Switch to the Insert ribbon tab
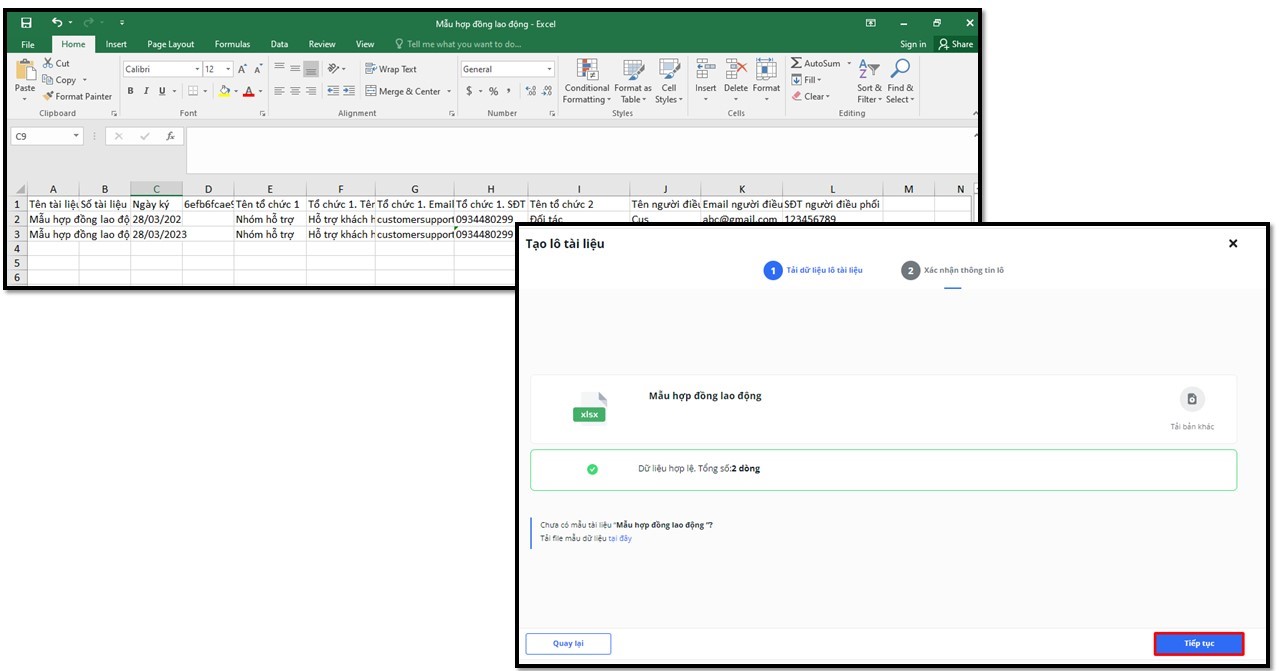Screen dimensions: 1280x671 tap(116, 44)
